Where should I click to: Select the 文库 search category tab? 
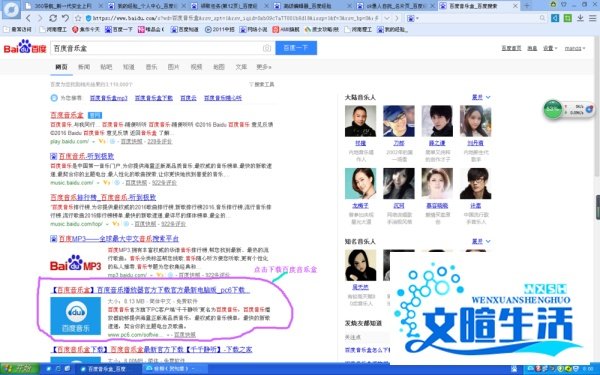(x=241, y=67)
